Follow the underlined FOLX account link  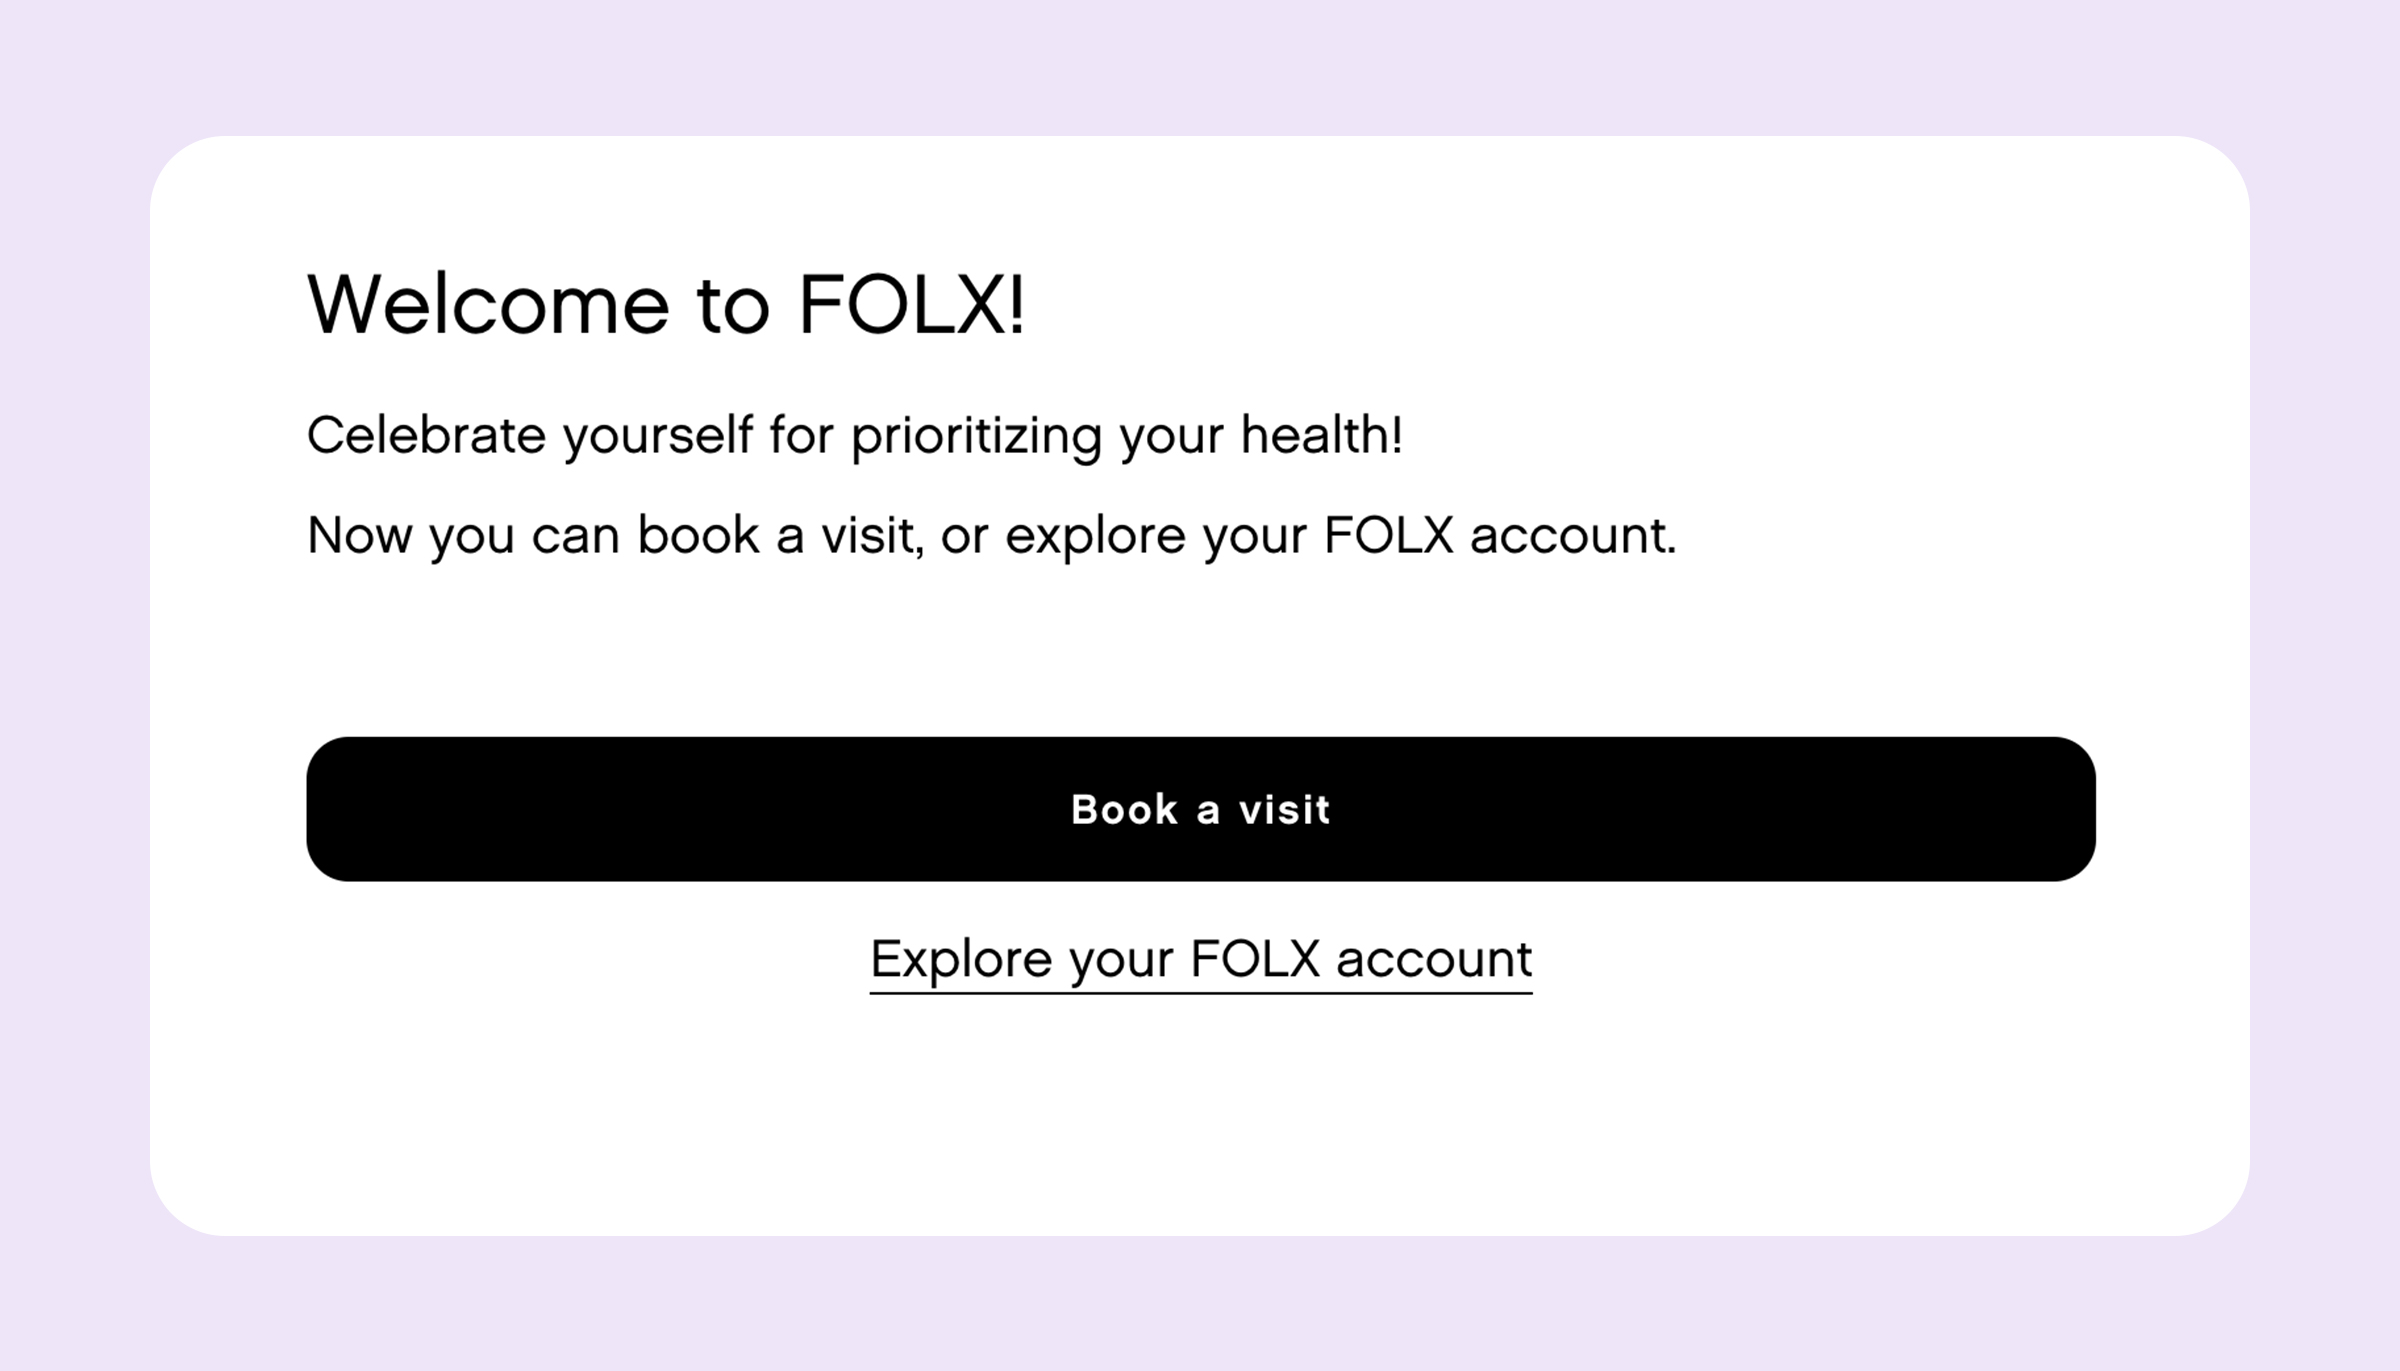pyautogui.click(x=1200, y=957)
